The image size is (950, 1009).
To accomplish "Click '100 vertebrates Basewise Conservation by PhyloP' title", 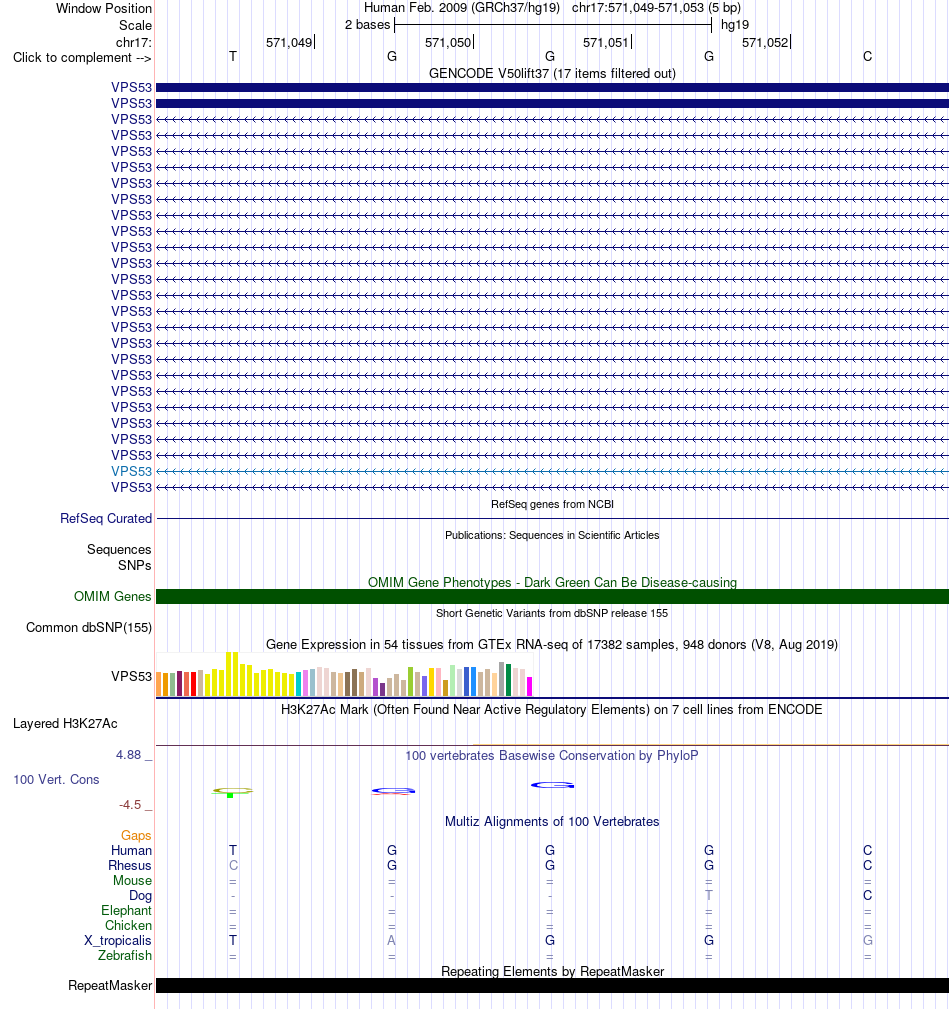I will click(552, 755).
